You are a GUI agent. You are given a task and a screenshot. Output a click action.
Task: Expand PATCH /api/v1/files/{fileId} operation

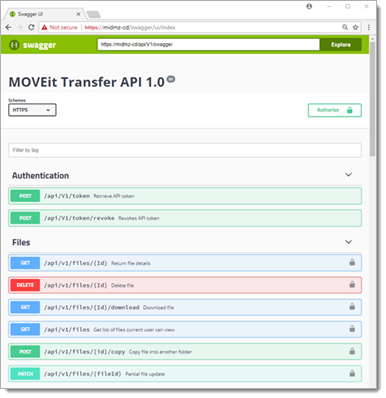click(185, 374)
